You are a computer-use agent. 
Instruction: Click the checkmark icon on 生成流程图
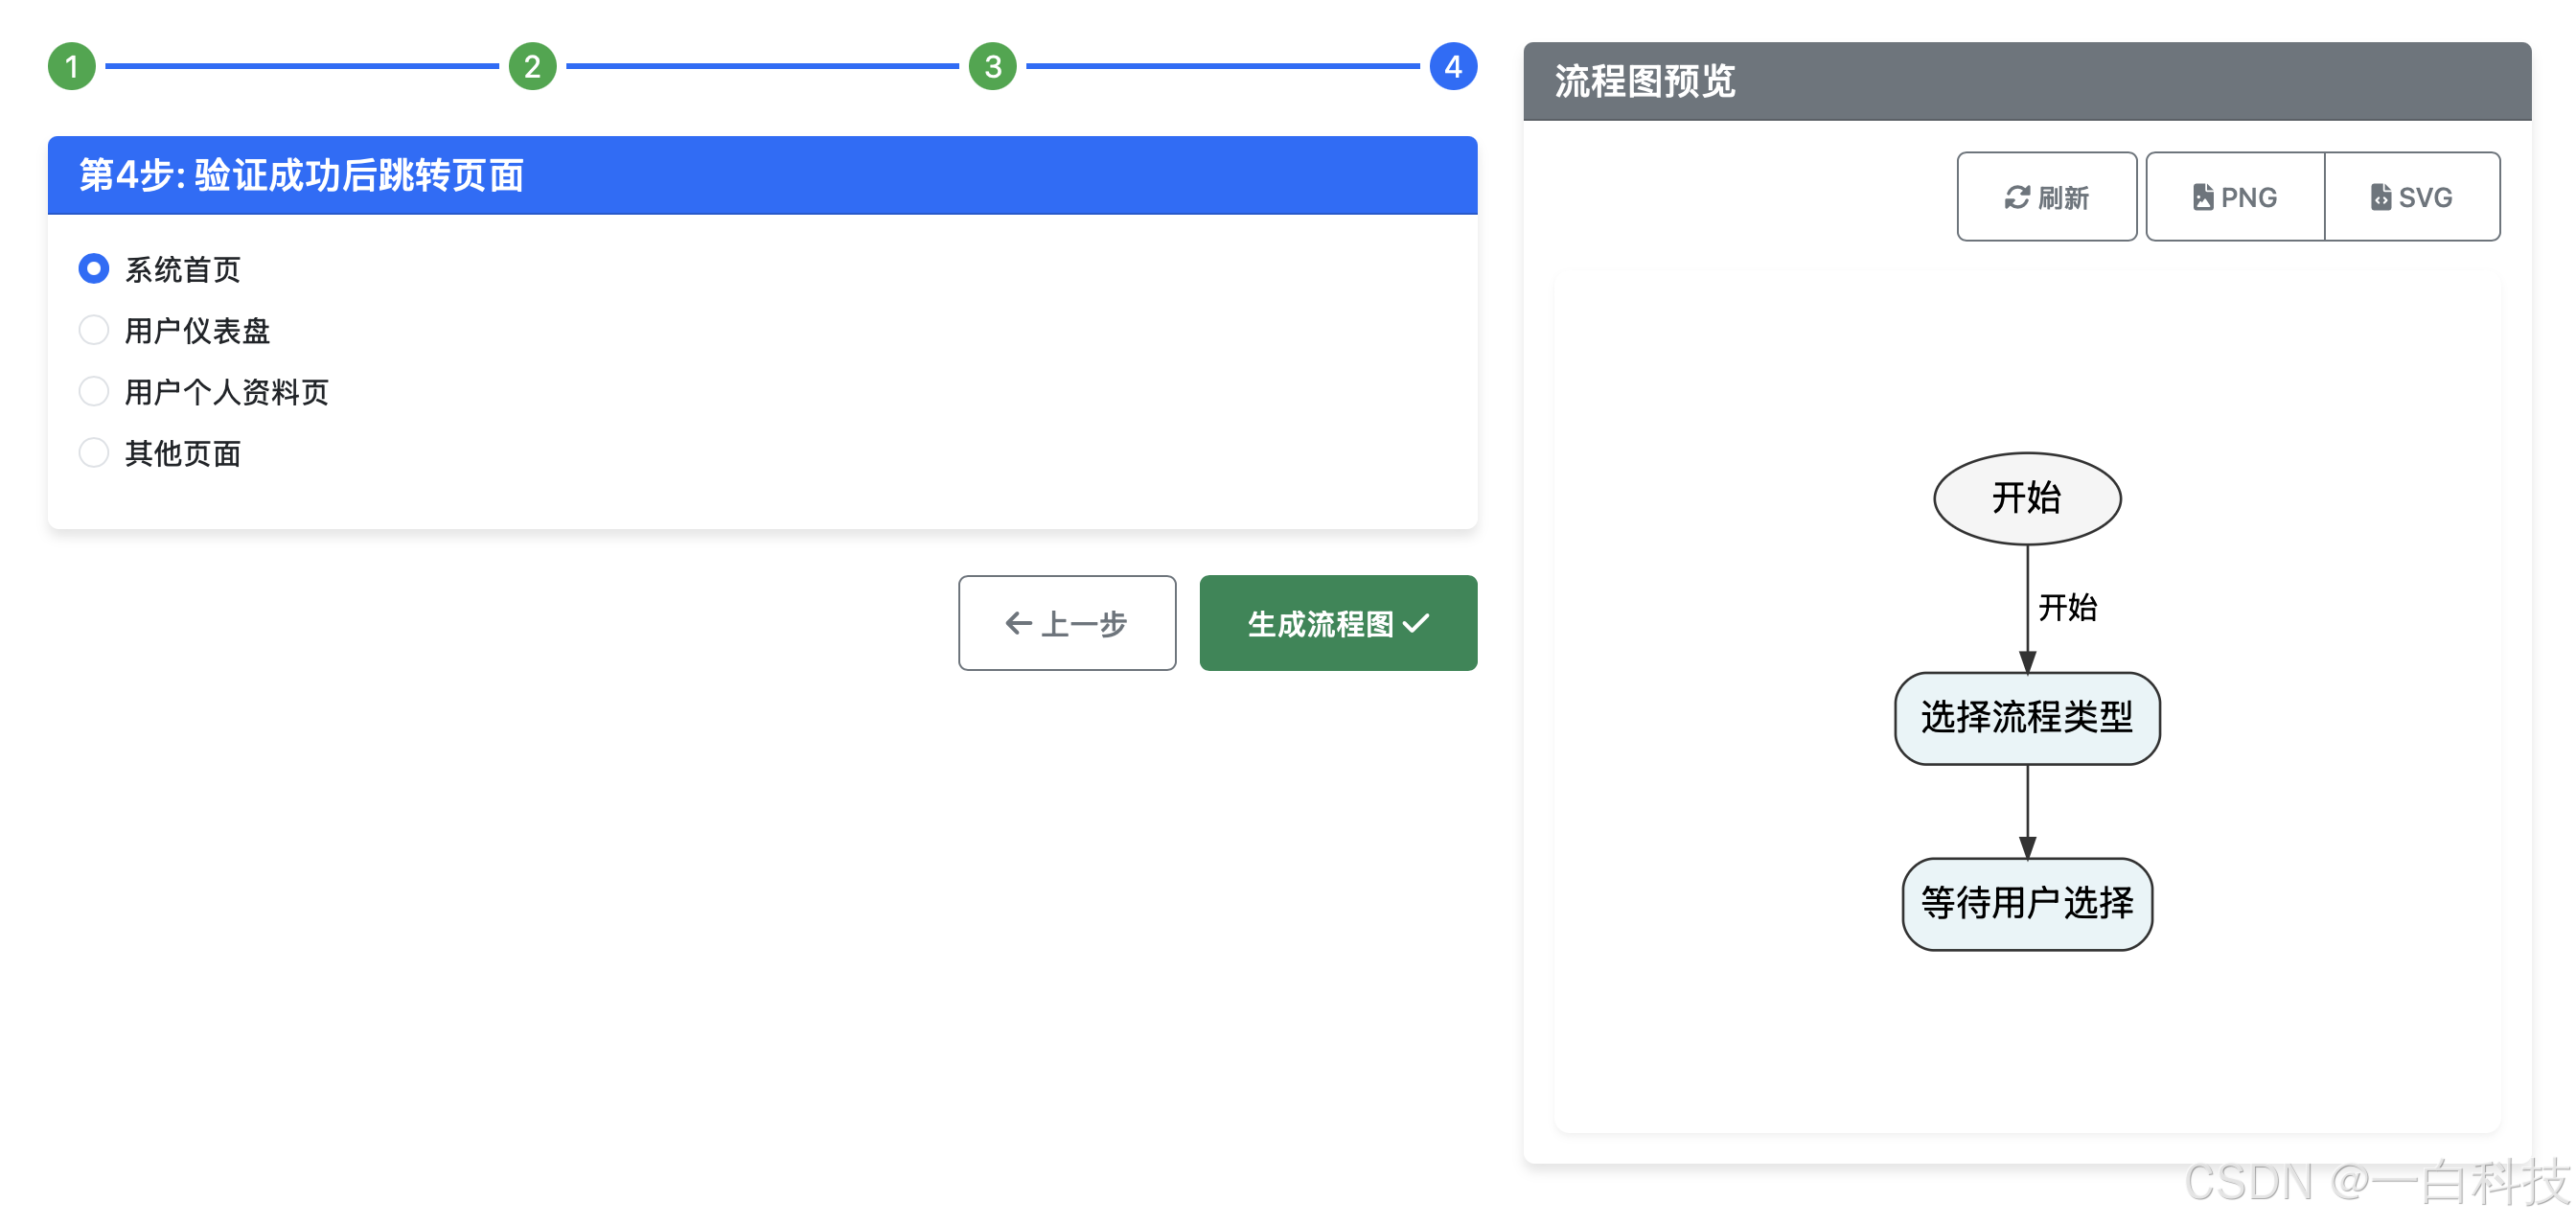point(1416,623)
